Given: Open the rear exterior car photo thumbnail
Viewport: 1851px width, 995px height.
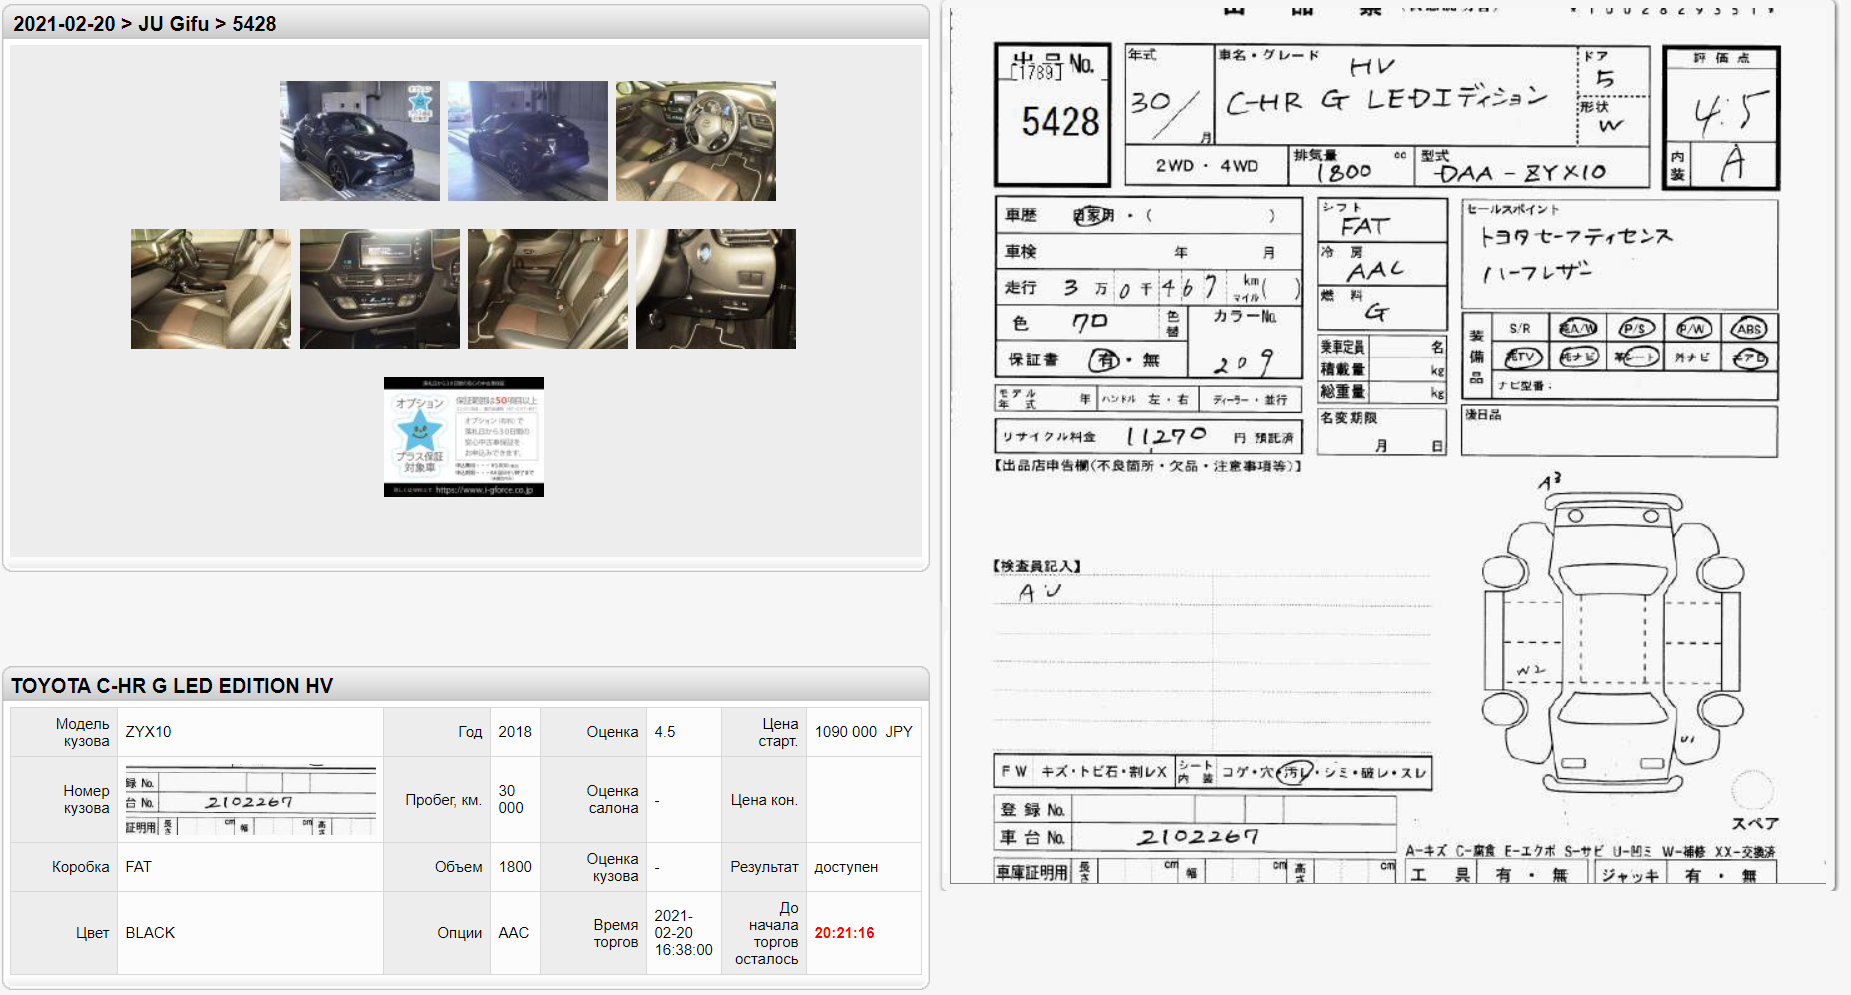Looking at the screenshot, I should click(x=528, y=141).
